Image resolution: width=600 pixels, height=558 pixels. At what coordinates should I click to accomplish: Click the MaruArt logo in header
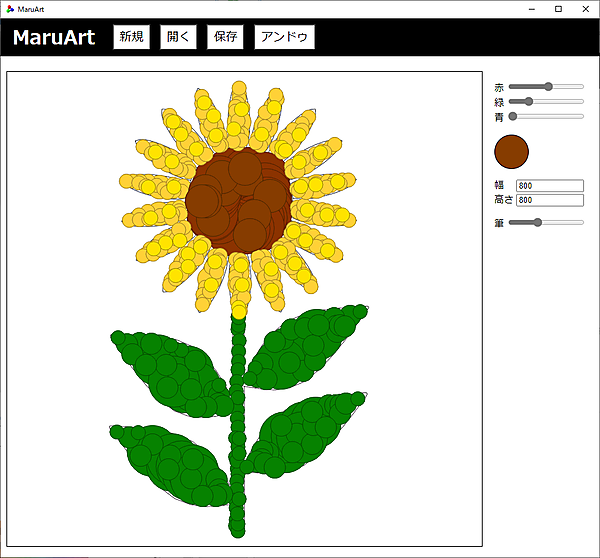pos(54,38)
